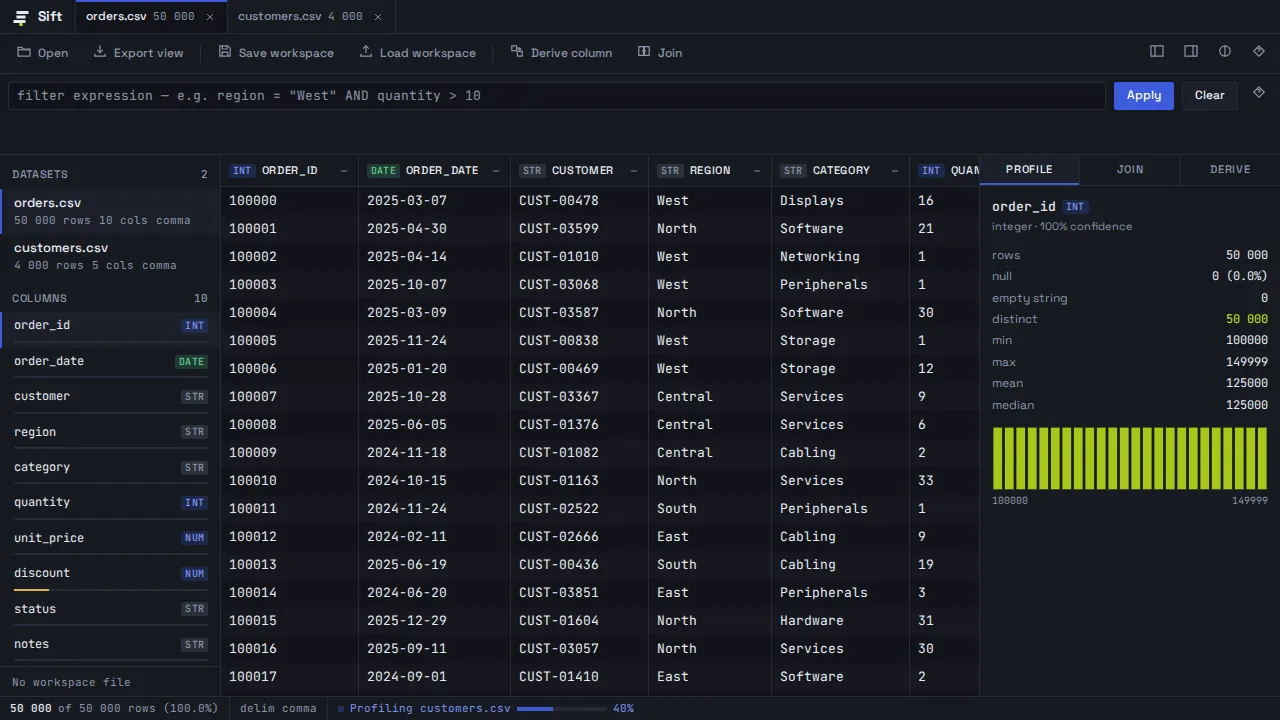1280x720 pixels.
Task: Select the Displays category cell
Action: point(840,200)
